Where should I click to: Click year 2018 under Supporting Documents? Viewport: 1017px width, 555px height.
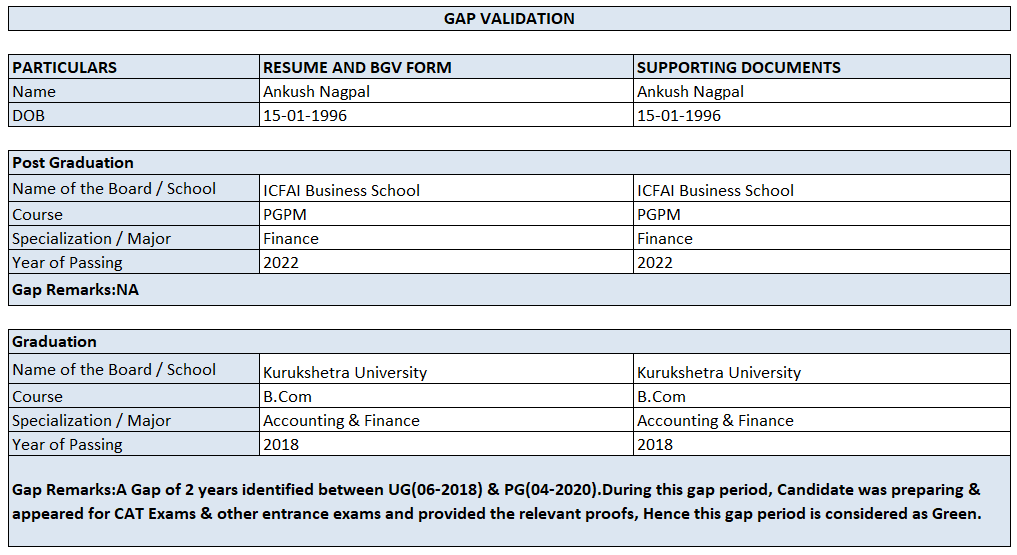(655, 444)
